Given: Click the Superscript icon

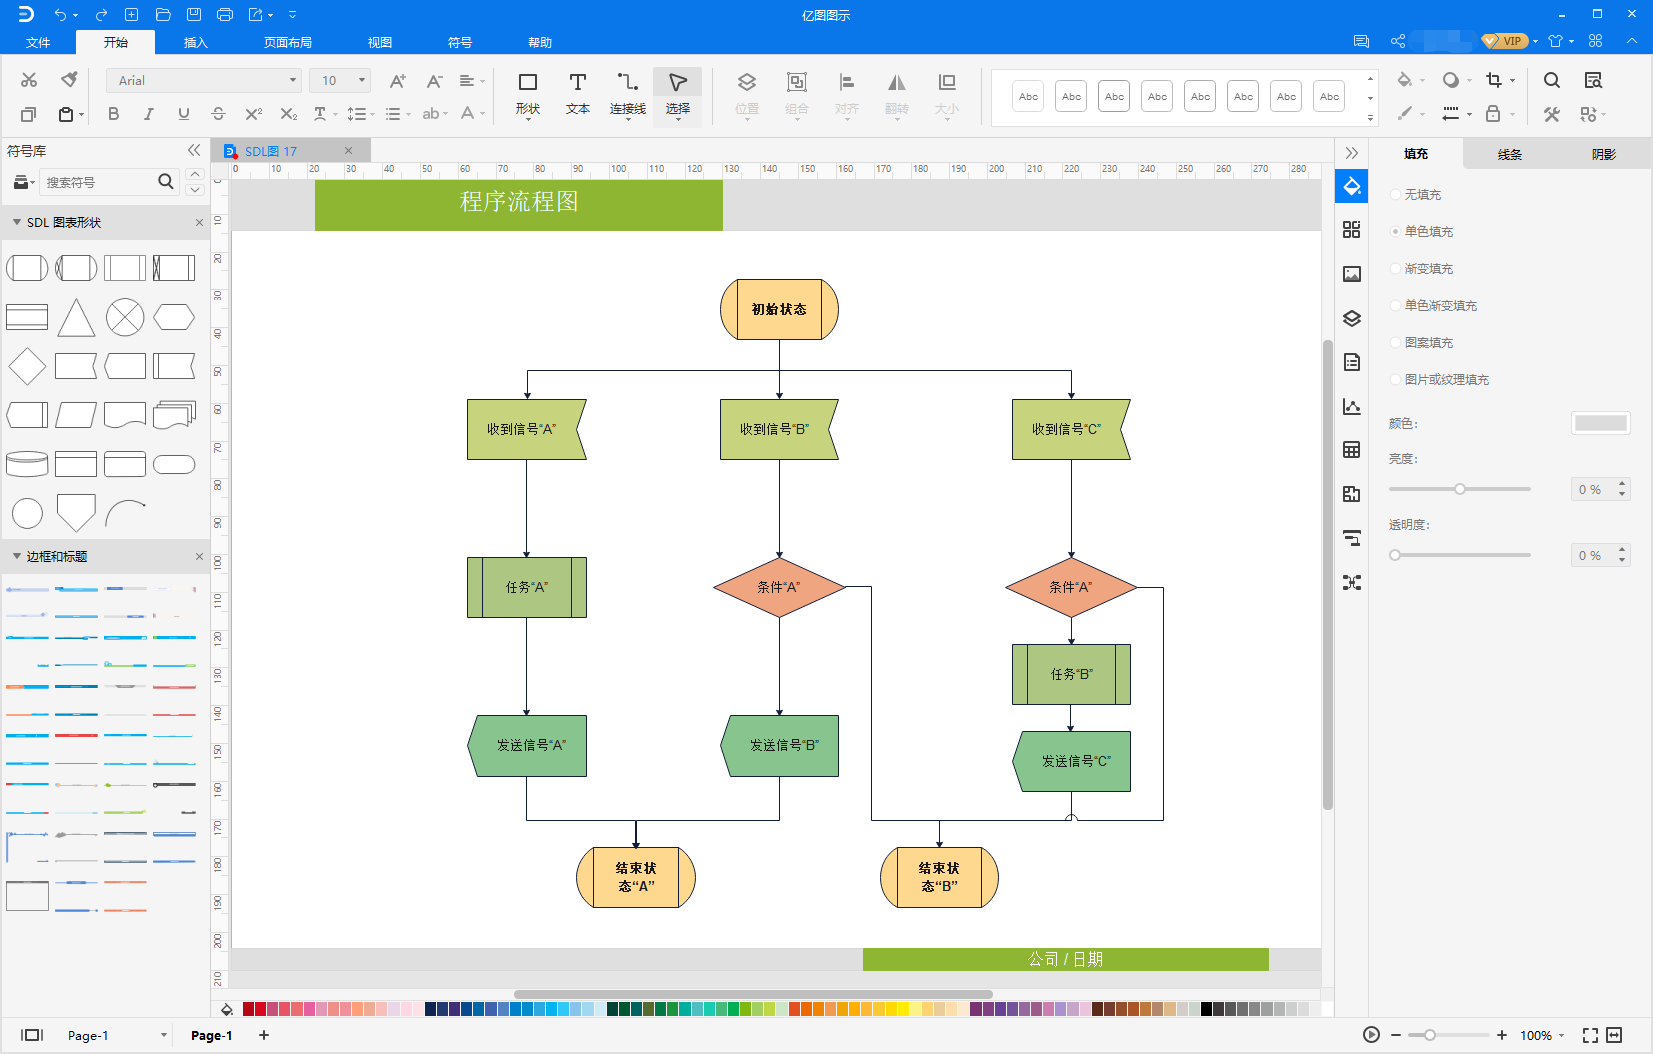Looking at the screenshot, I should point(253,114).
